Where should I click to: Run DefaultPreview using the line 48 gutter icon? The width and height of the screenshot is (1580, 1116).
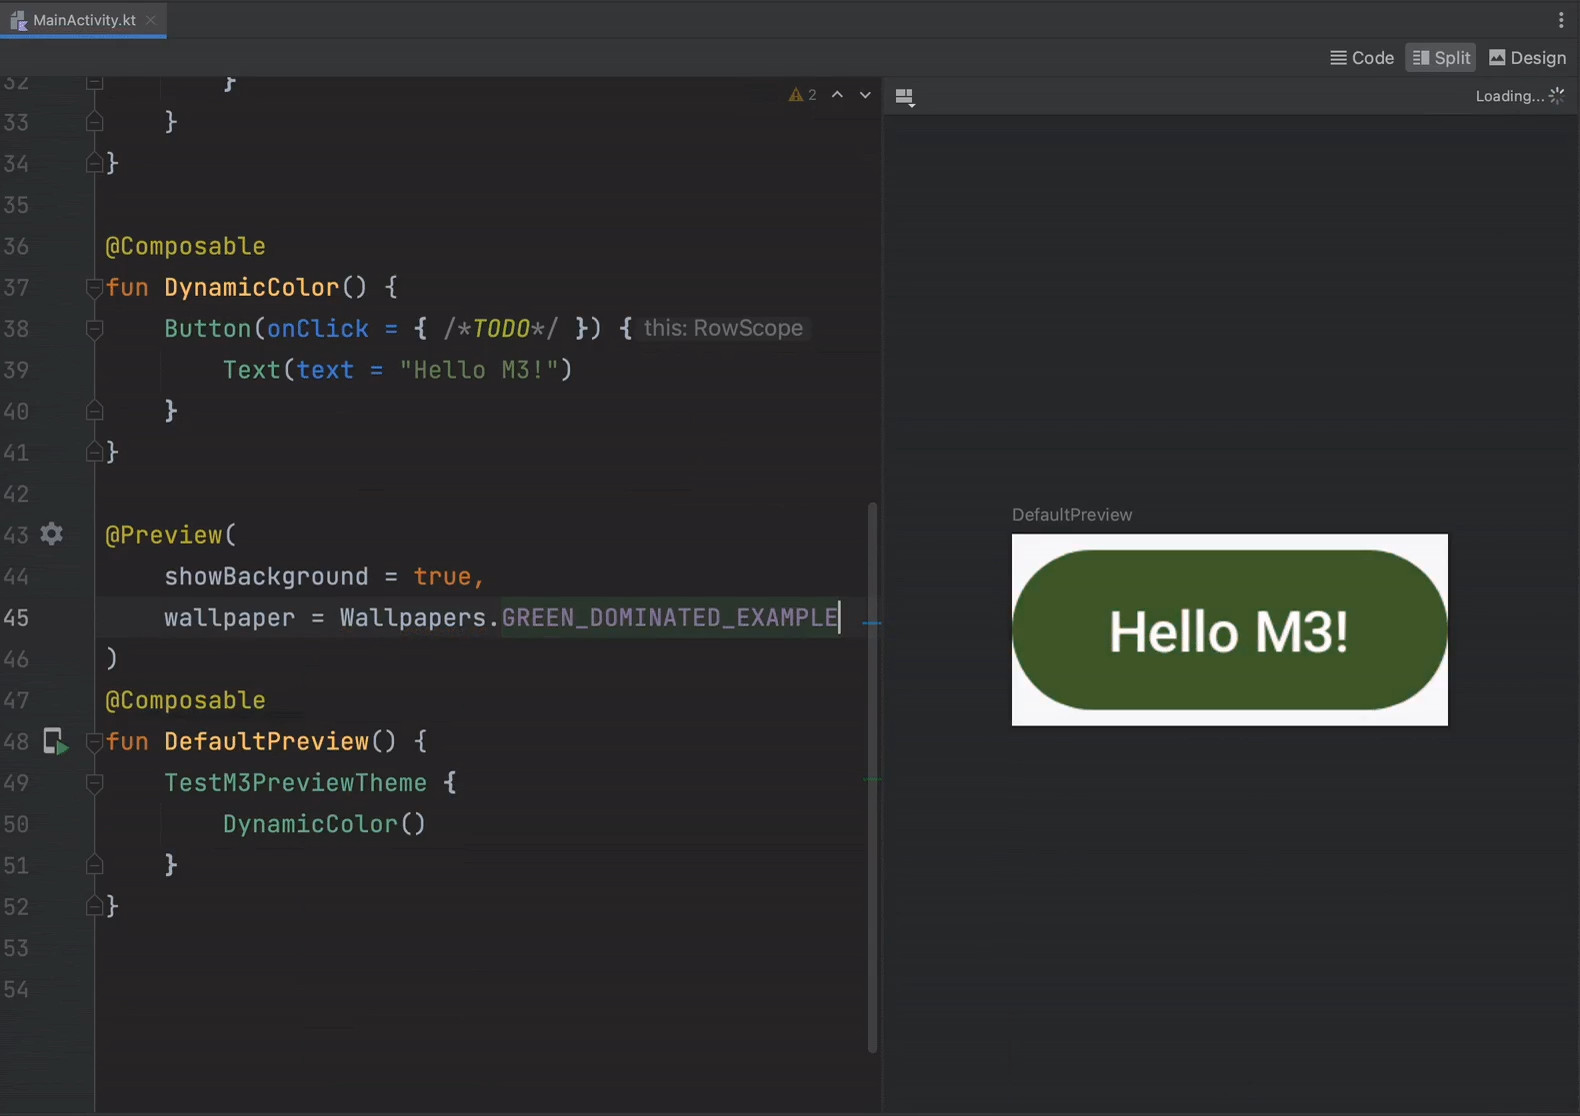click(55, 741)
